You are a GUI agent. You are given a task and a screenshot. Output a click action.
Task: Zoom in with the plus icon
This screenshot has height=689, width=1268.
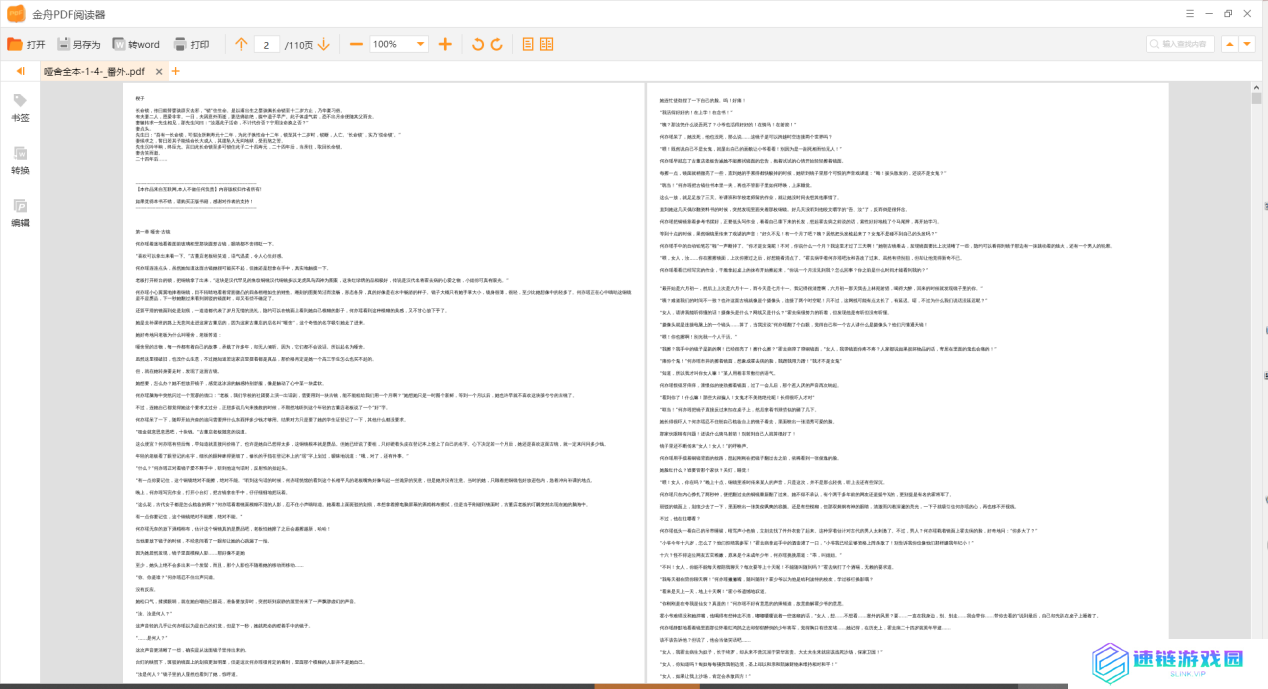[445, 44]
